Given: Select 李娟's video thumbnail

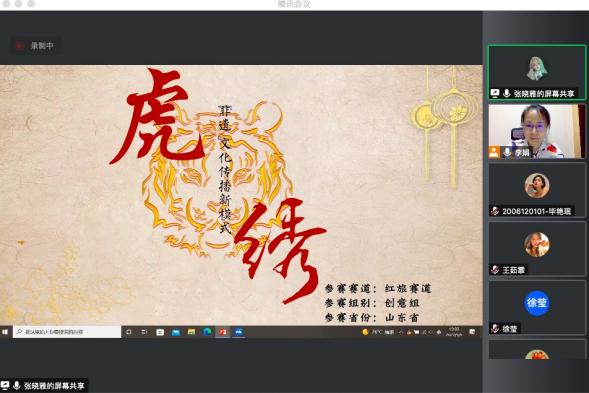Looking at the screenshot, I should pos(537,131).
